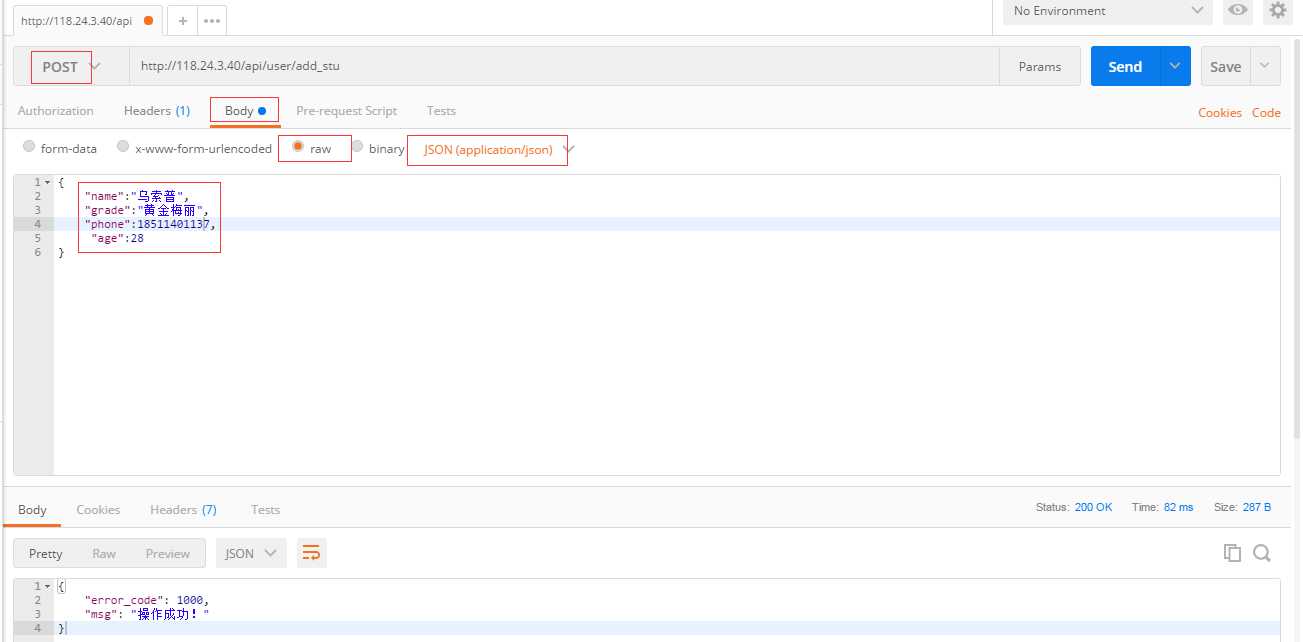Image resolution: width=1303 pixels, height=642 pixels.
Task: Click the environment quick look eye icon
Action: click(x=1238, y=11)
